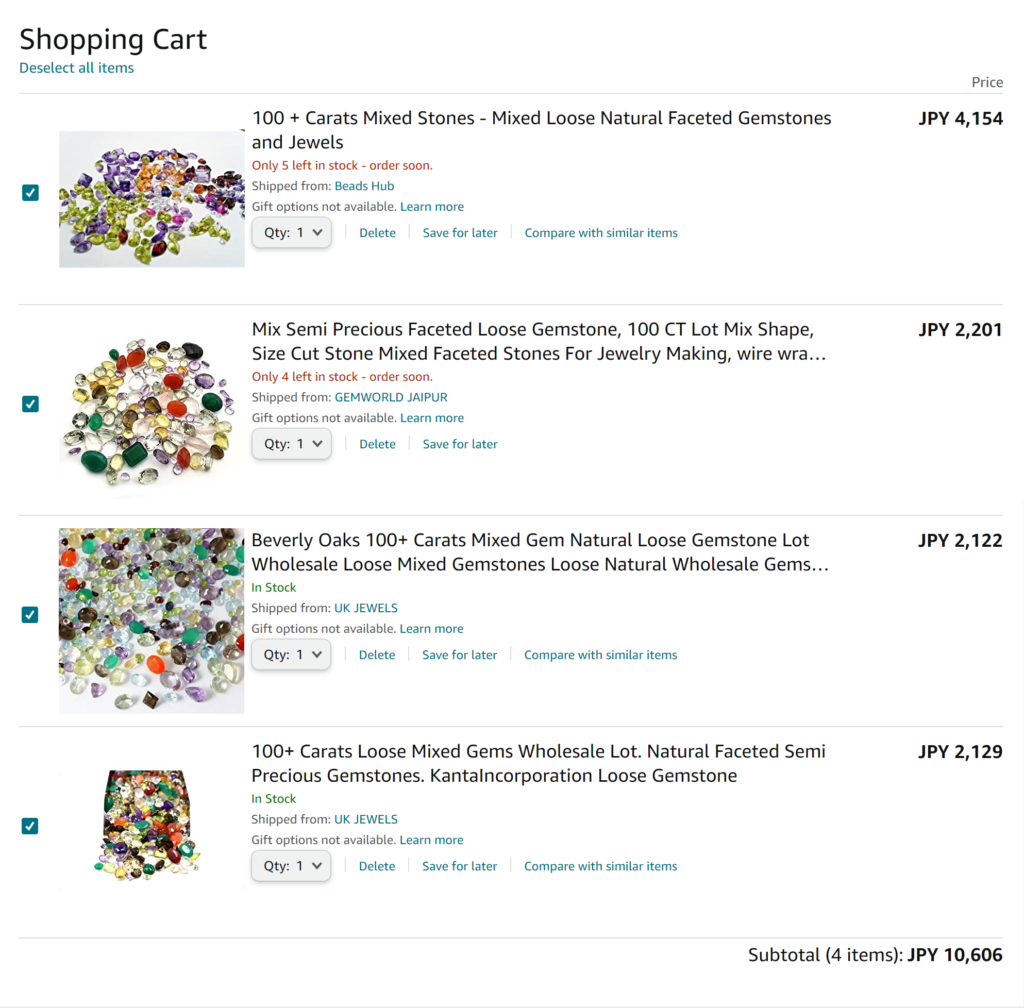This screenshot has height=1008, width=1024.
Task: Expand quantity selector for GEMWORLD JAIPUR item
Action: click(x=291, y=444)
